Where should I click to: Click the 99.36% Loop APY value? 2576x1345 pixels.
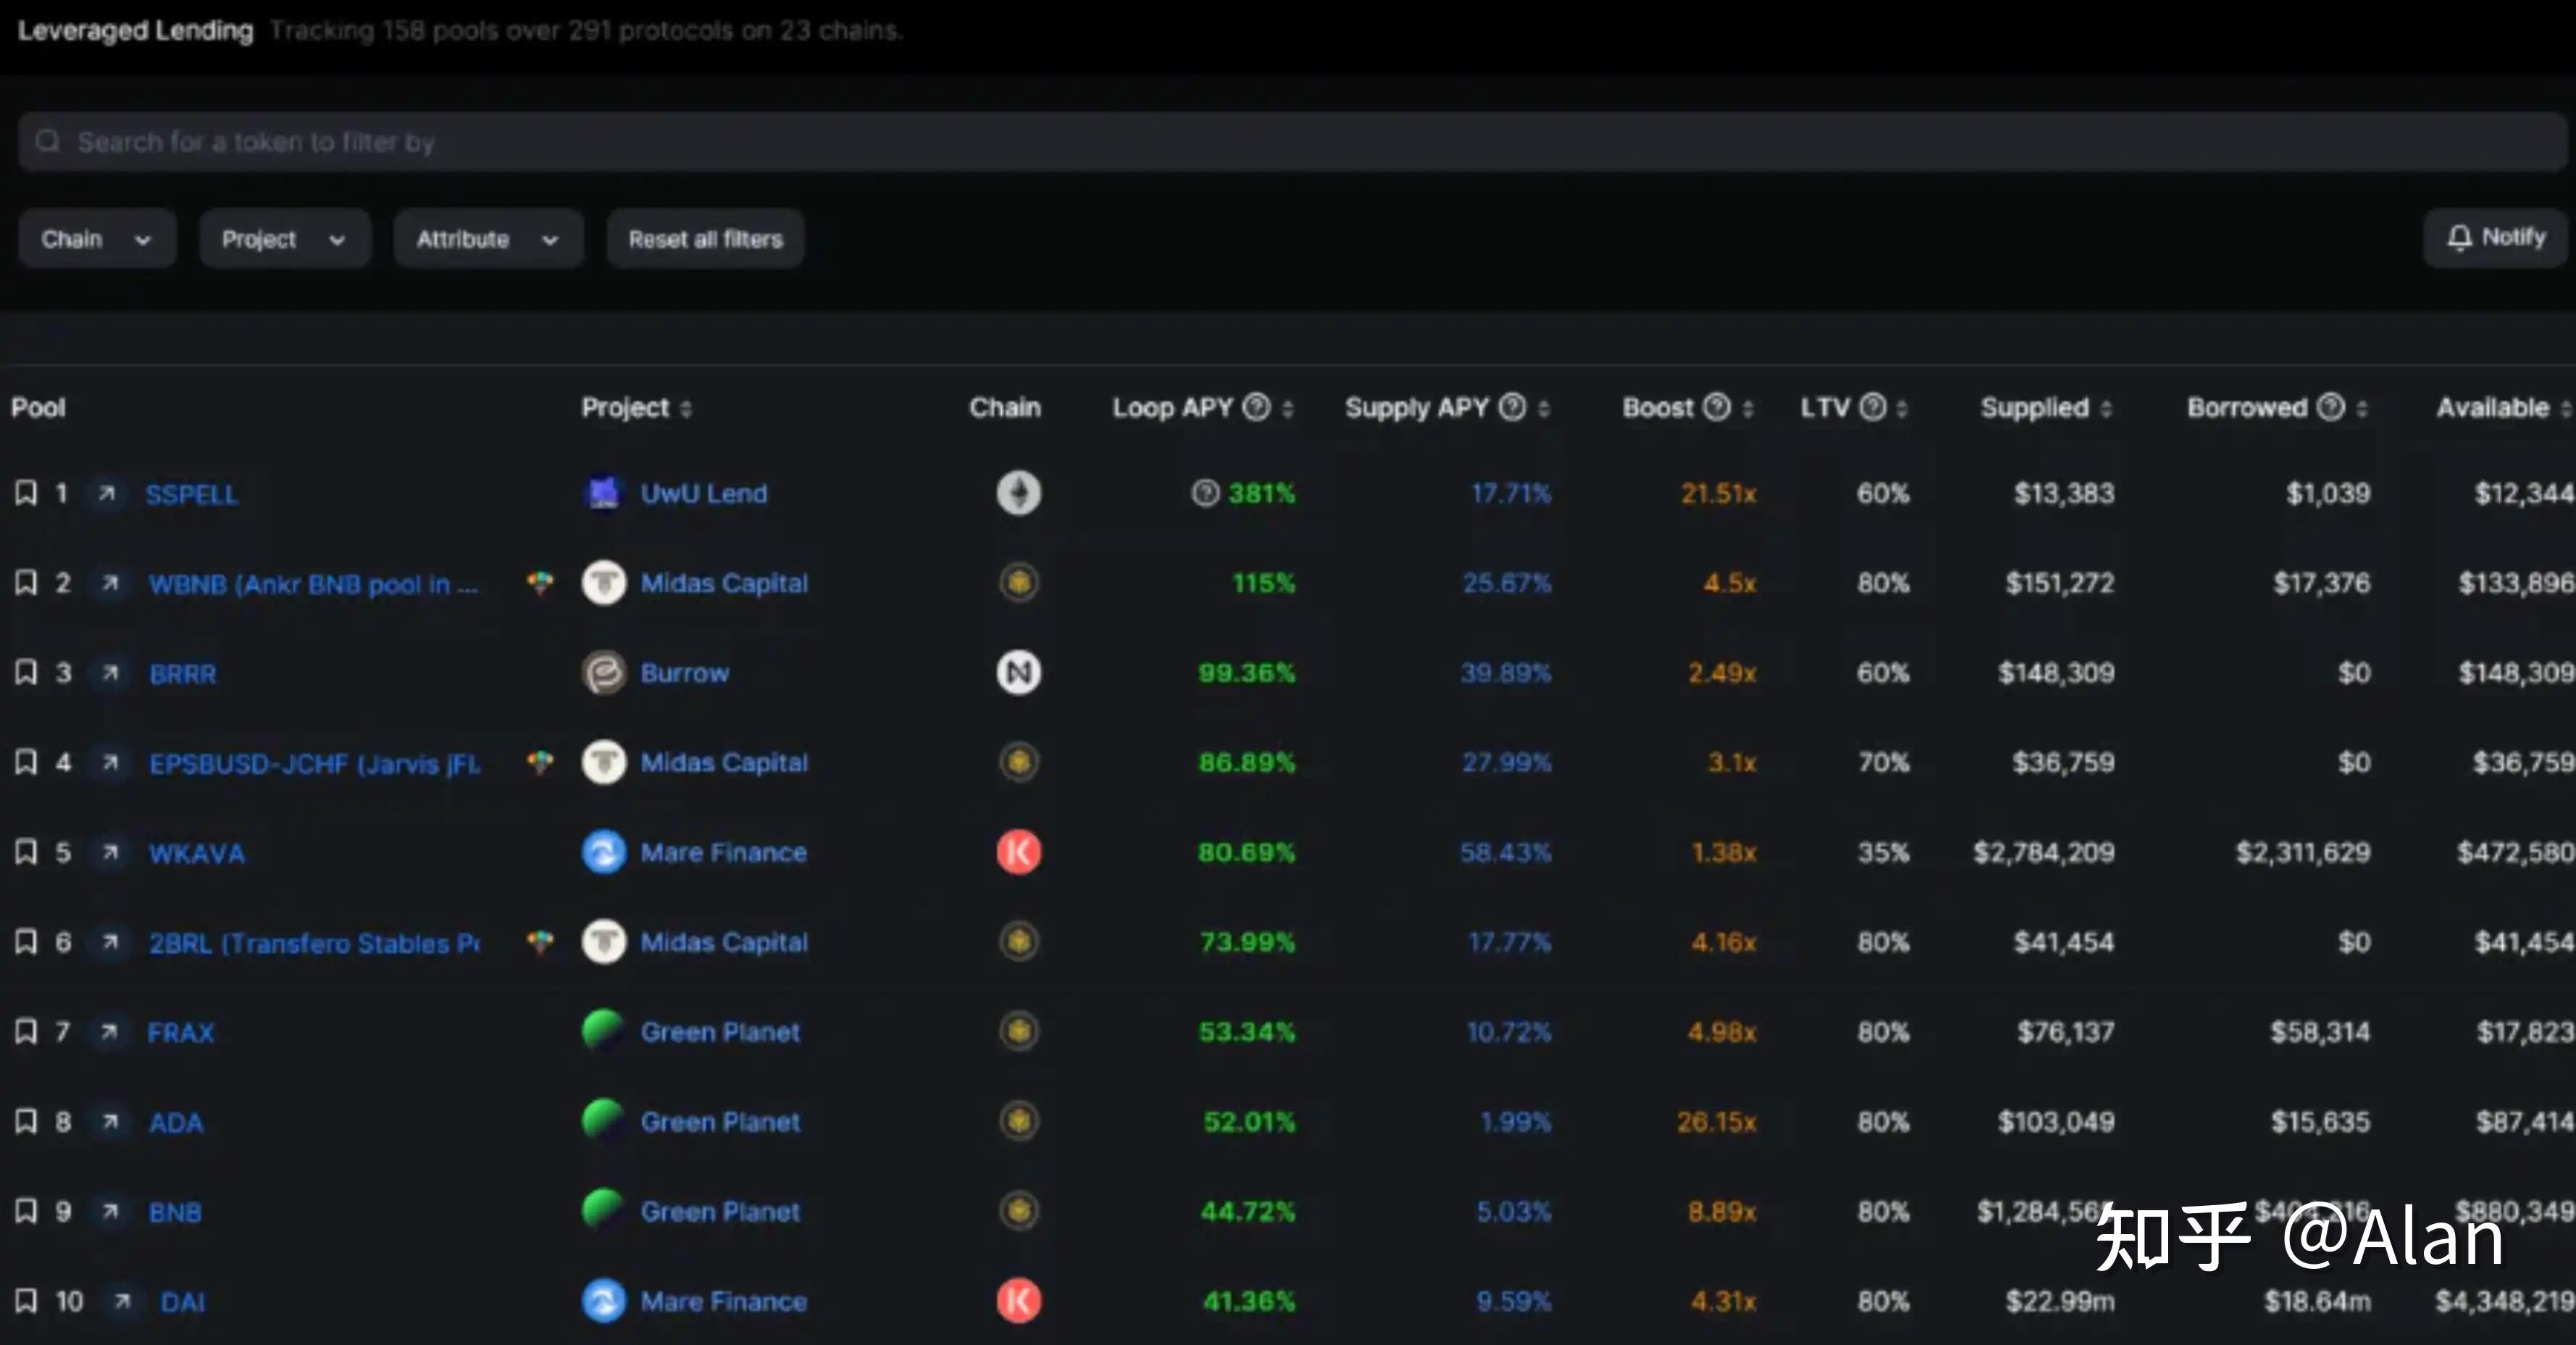point(1246,673)
